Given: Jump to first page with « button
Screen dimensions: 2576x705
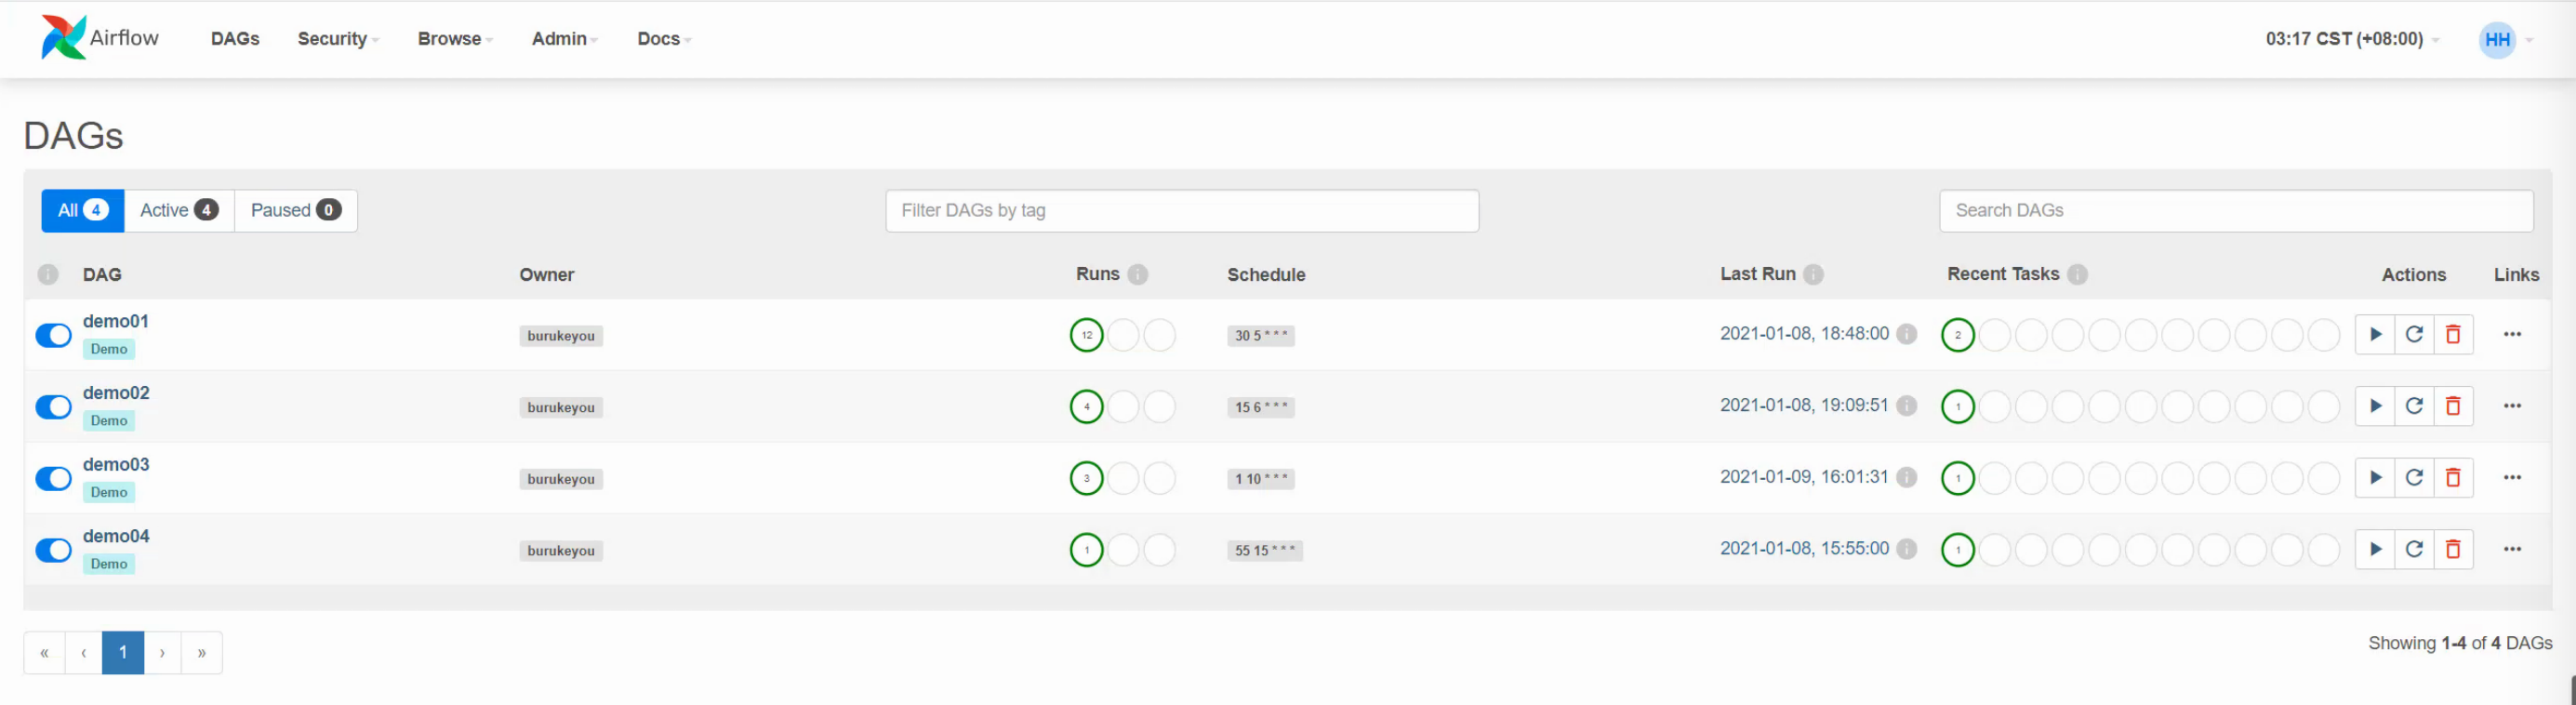Looking at the screenshot, I should (44, 652).
